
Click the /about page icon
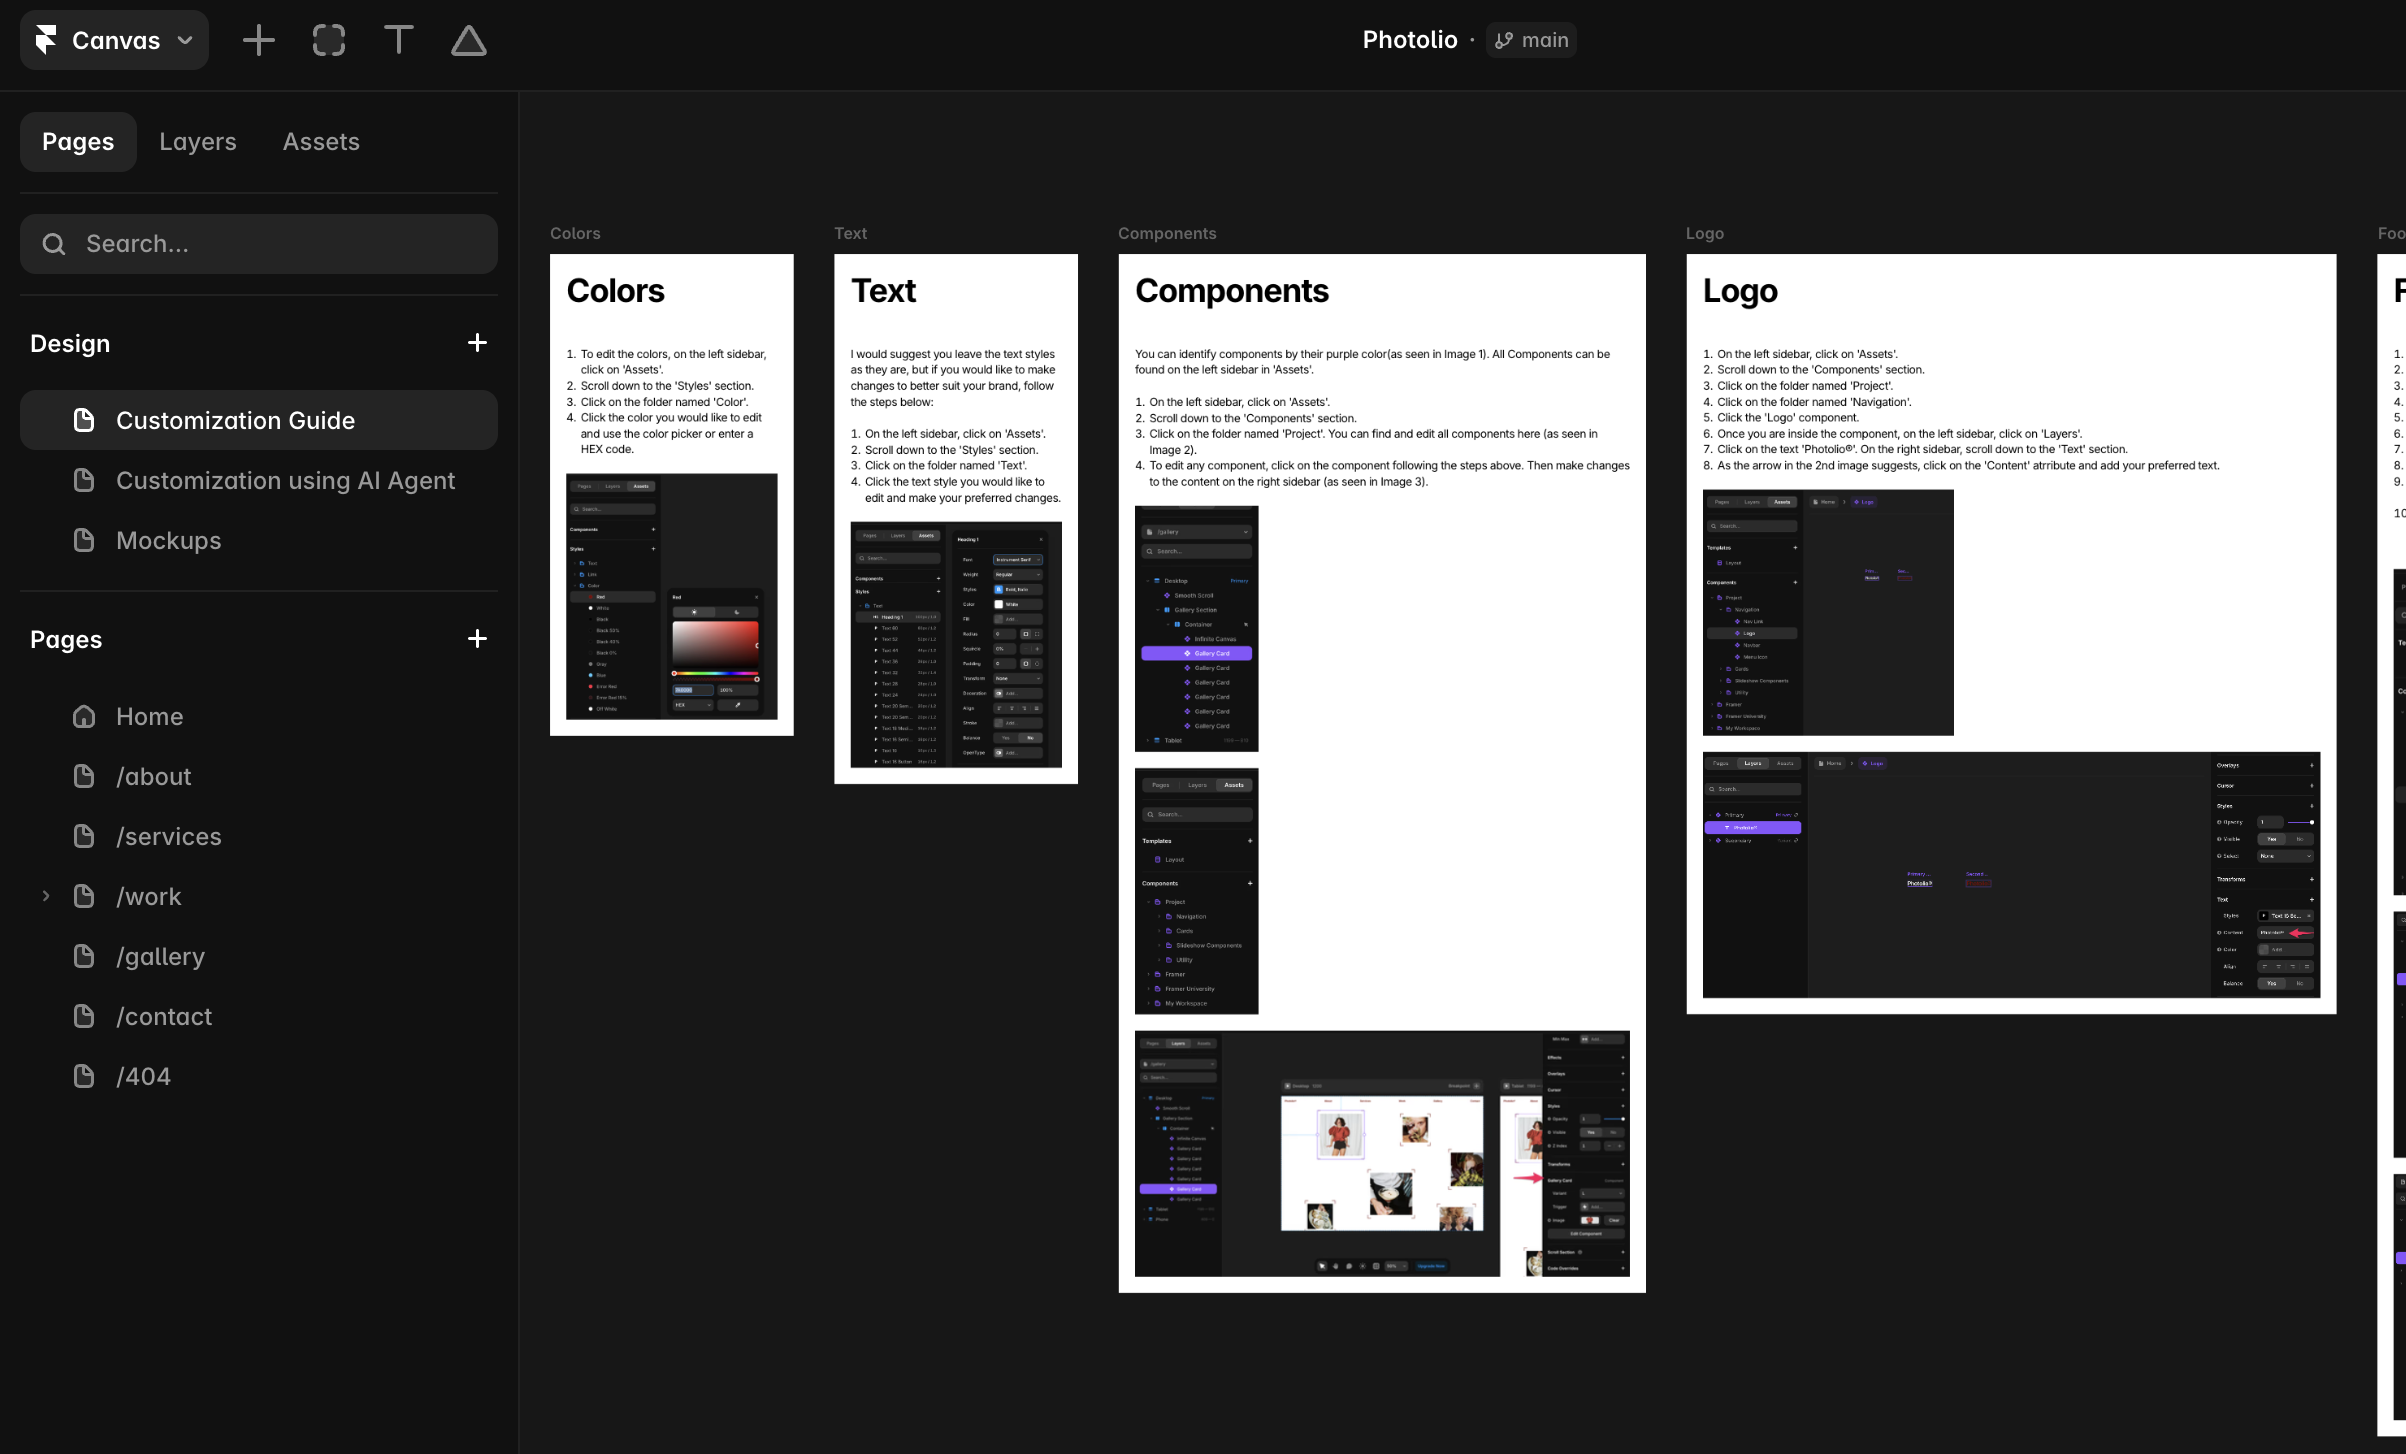click(84, 776)
